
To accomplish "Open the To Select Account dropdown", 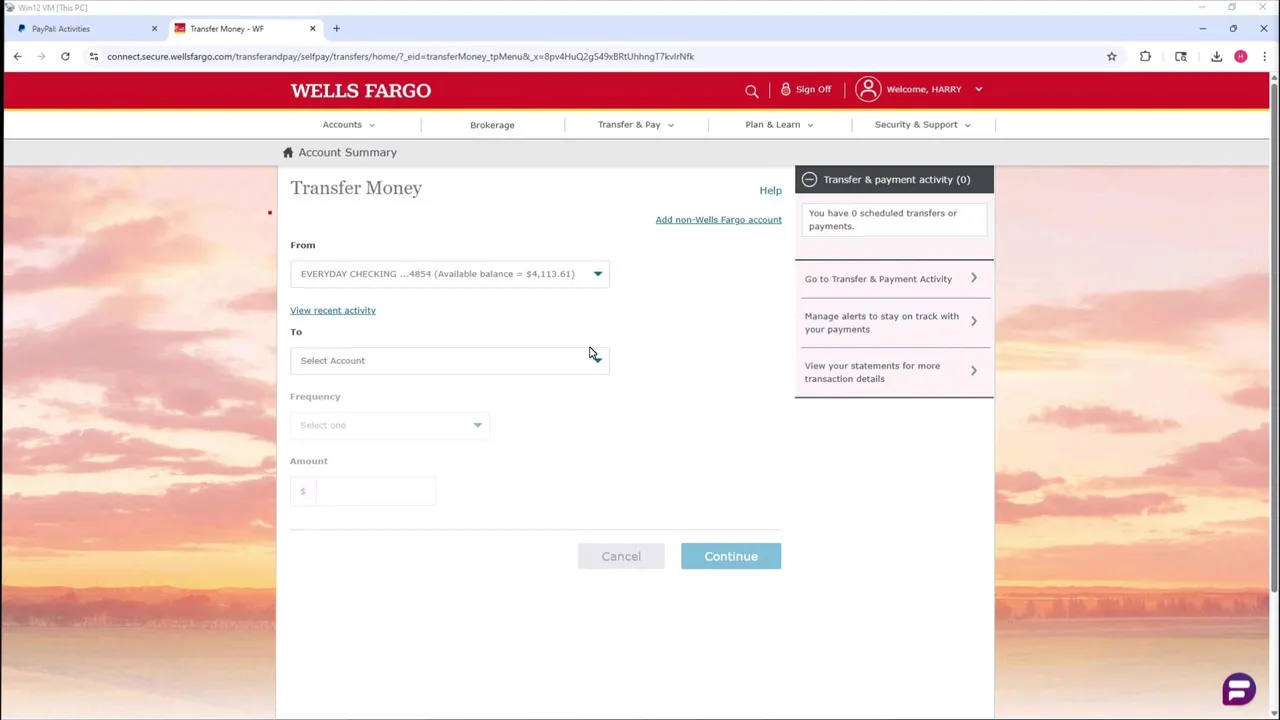I will [x=449, y=360].
